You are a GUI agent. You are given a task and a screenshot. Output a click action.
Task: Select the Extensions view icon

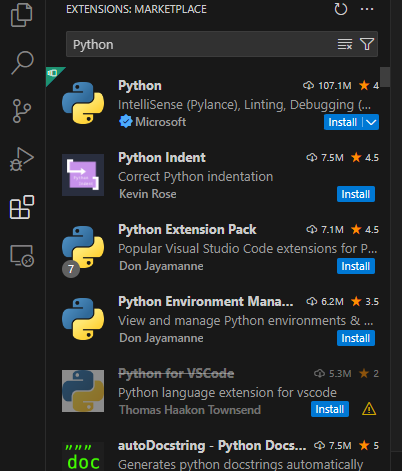(22, 207)
